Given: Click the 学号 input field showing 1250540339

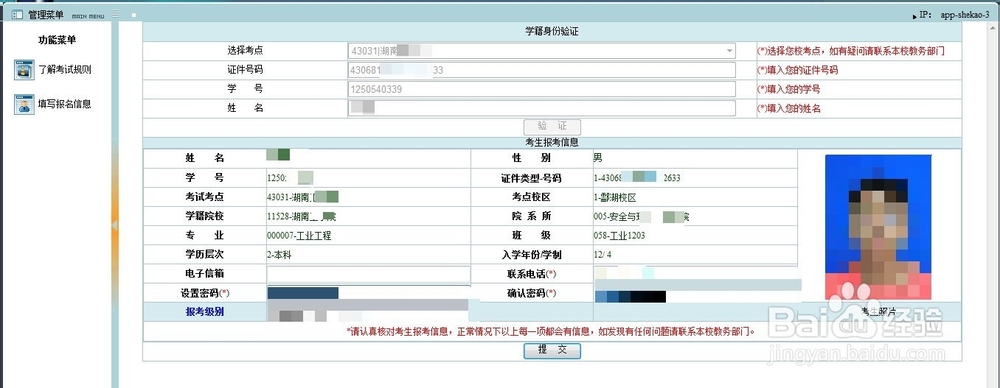Looking at the screenshot, I should point(541,89).
